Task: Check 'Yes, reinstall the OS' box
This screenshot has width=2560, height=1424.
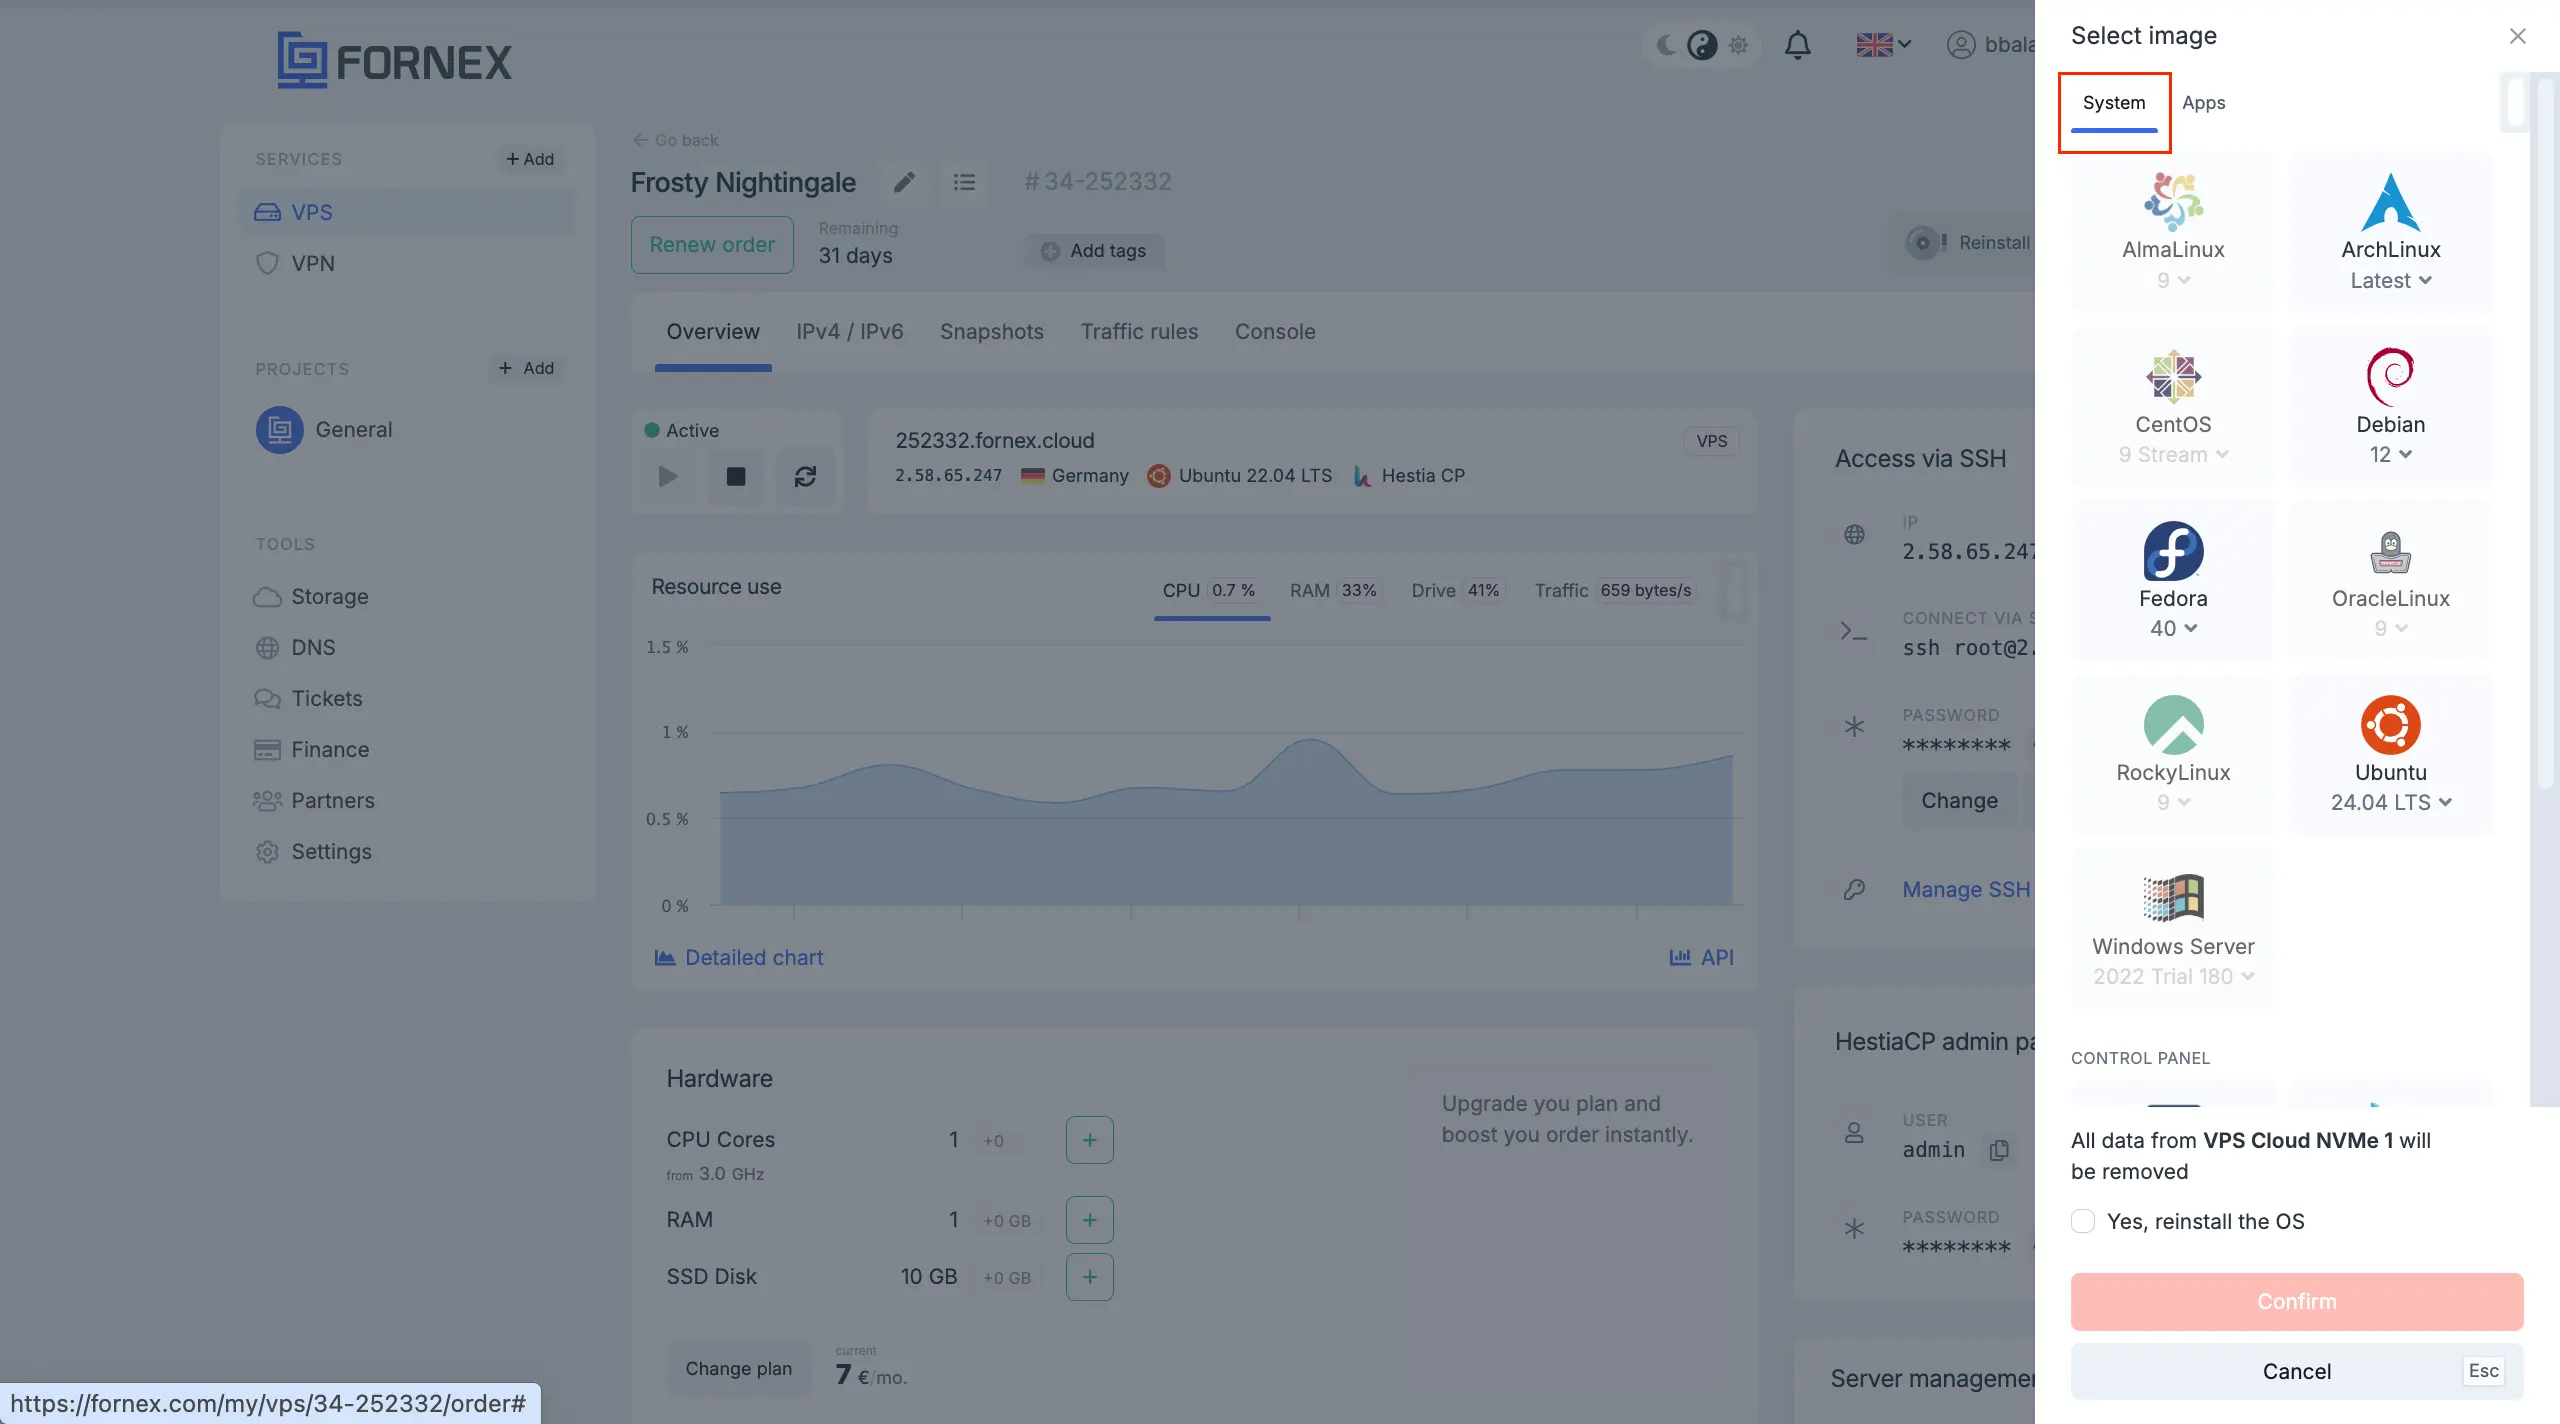Action: coord(2083,1221)
